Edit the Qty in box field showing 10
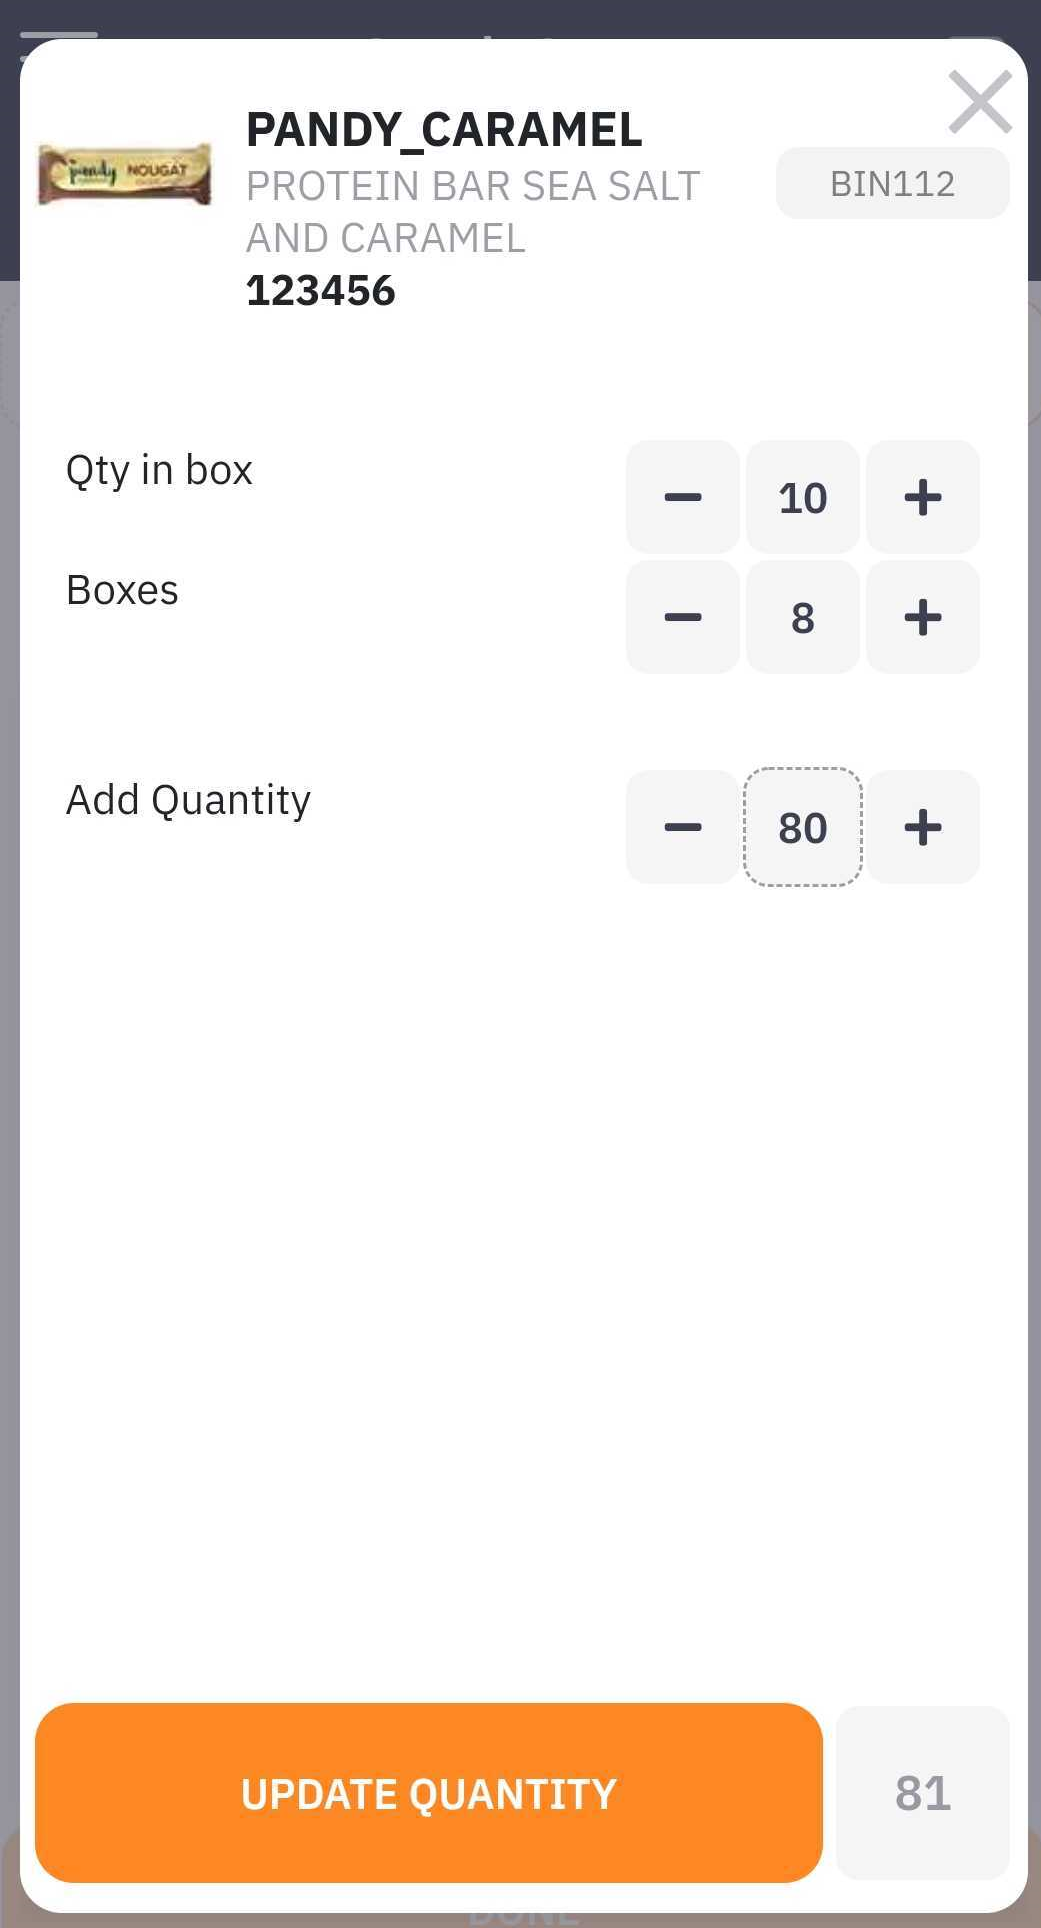This screenshot has width=1041, height=1928. click(802, 497)
